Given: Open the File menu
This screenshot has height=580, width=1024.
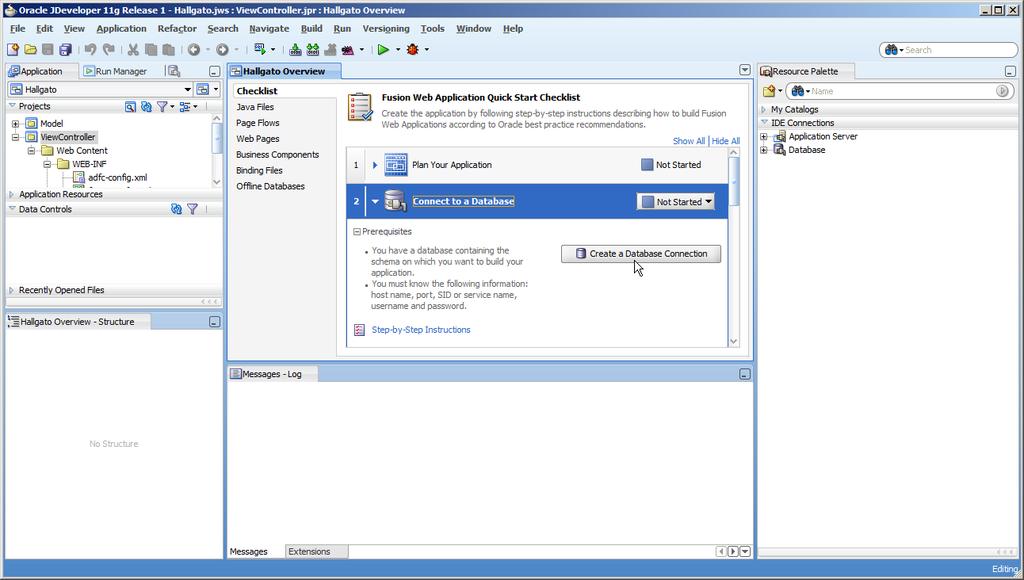Looking at the screenshot, I should (18, 29).
